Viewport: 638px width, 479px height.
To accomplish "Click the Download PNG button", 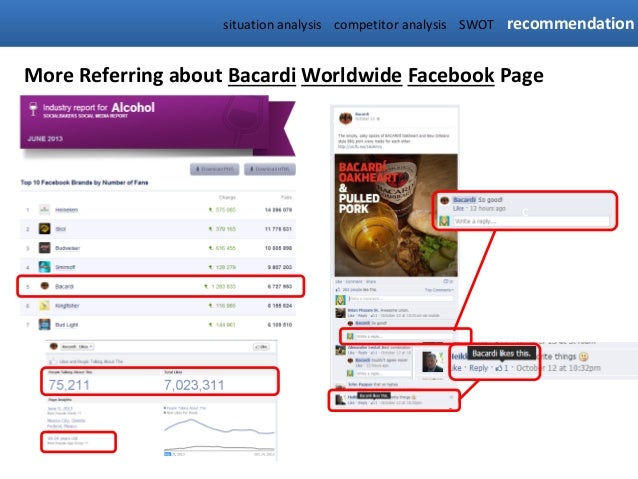I will [214, 169].
